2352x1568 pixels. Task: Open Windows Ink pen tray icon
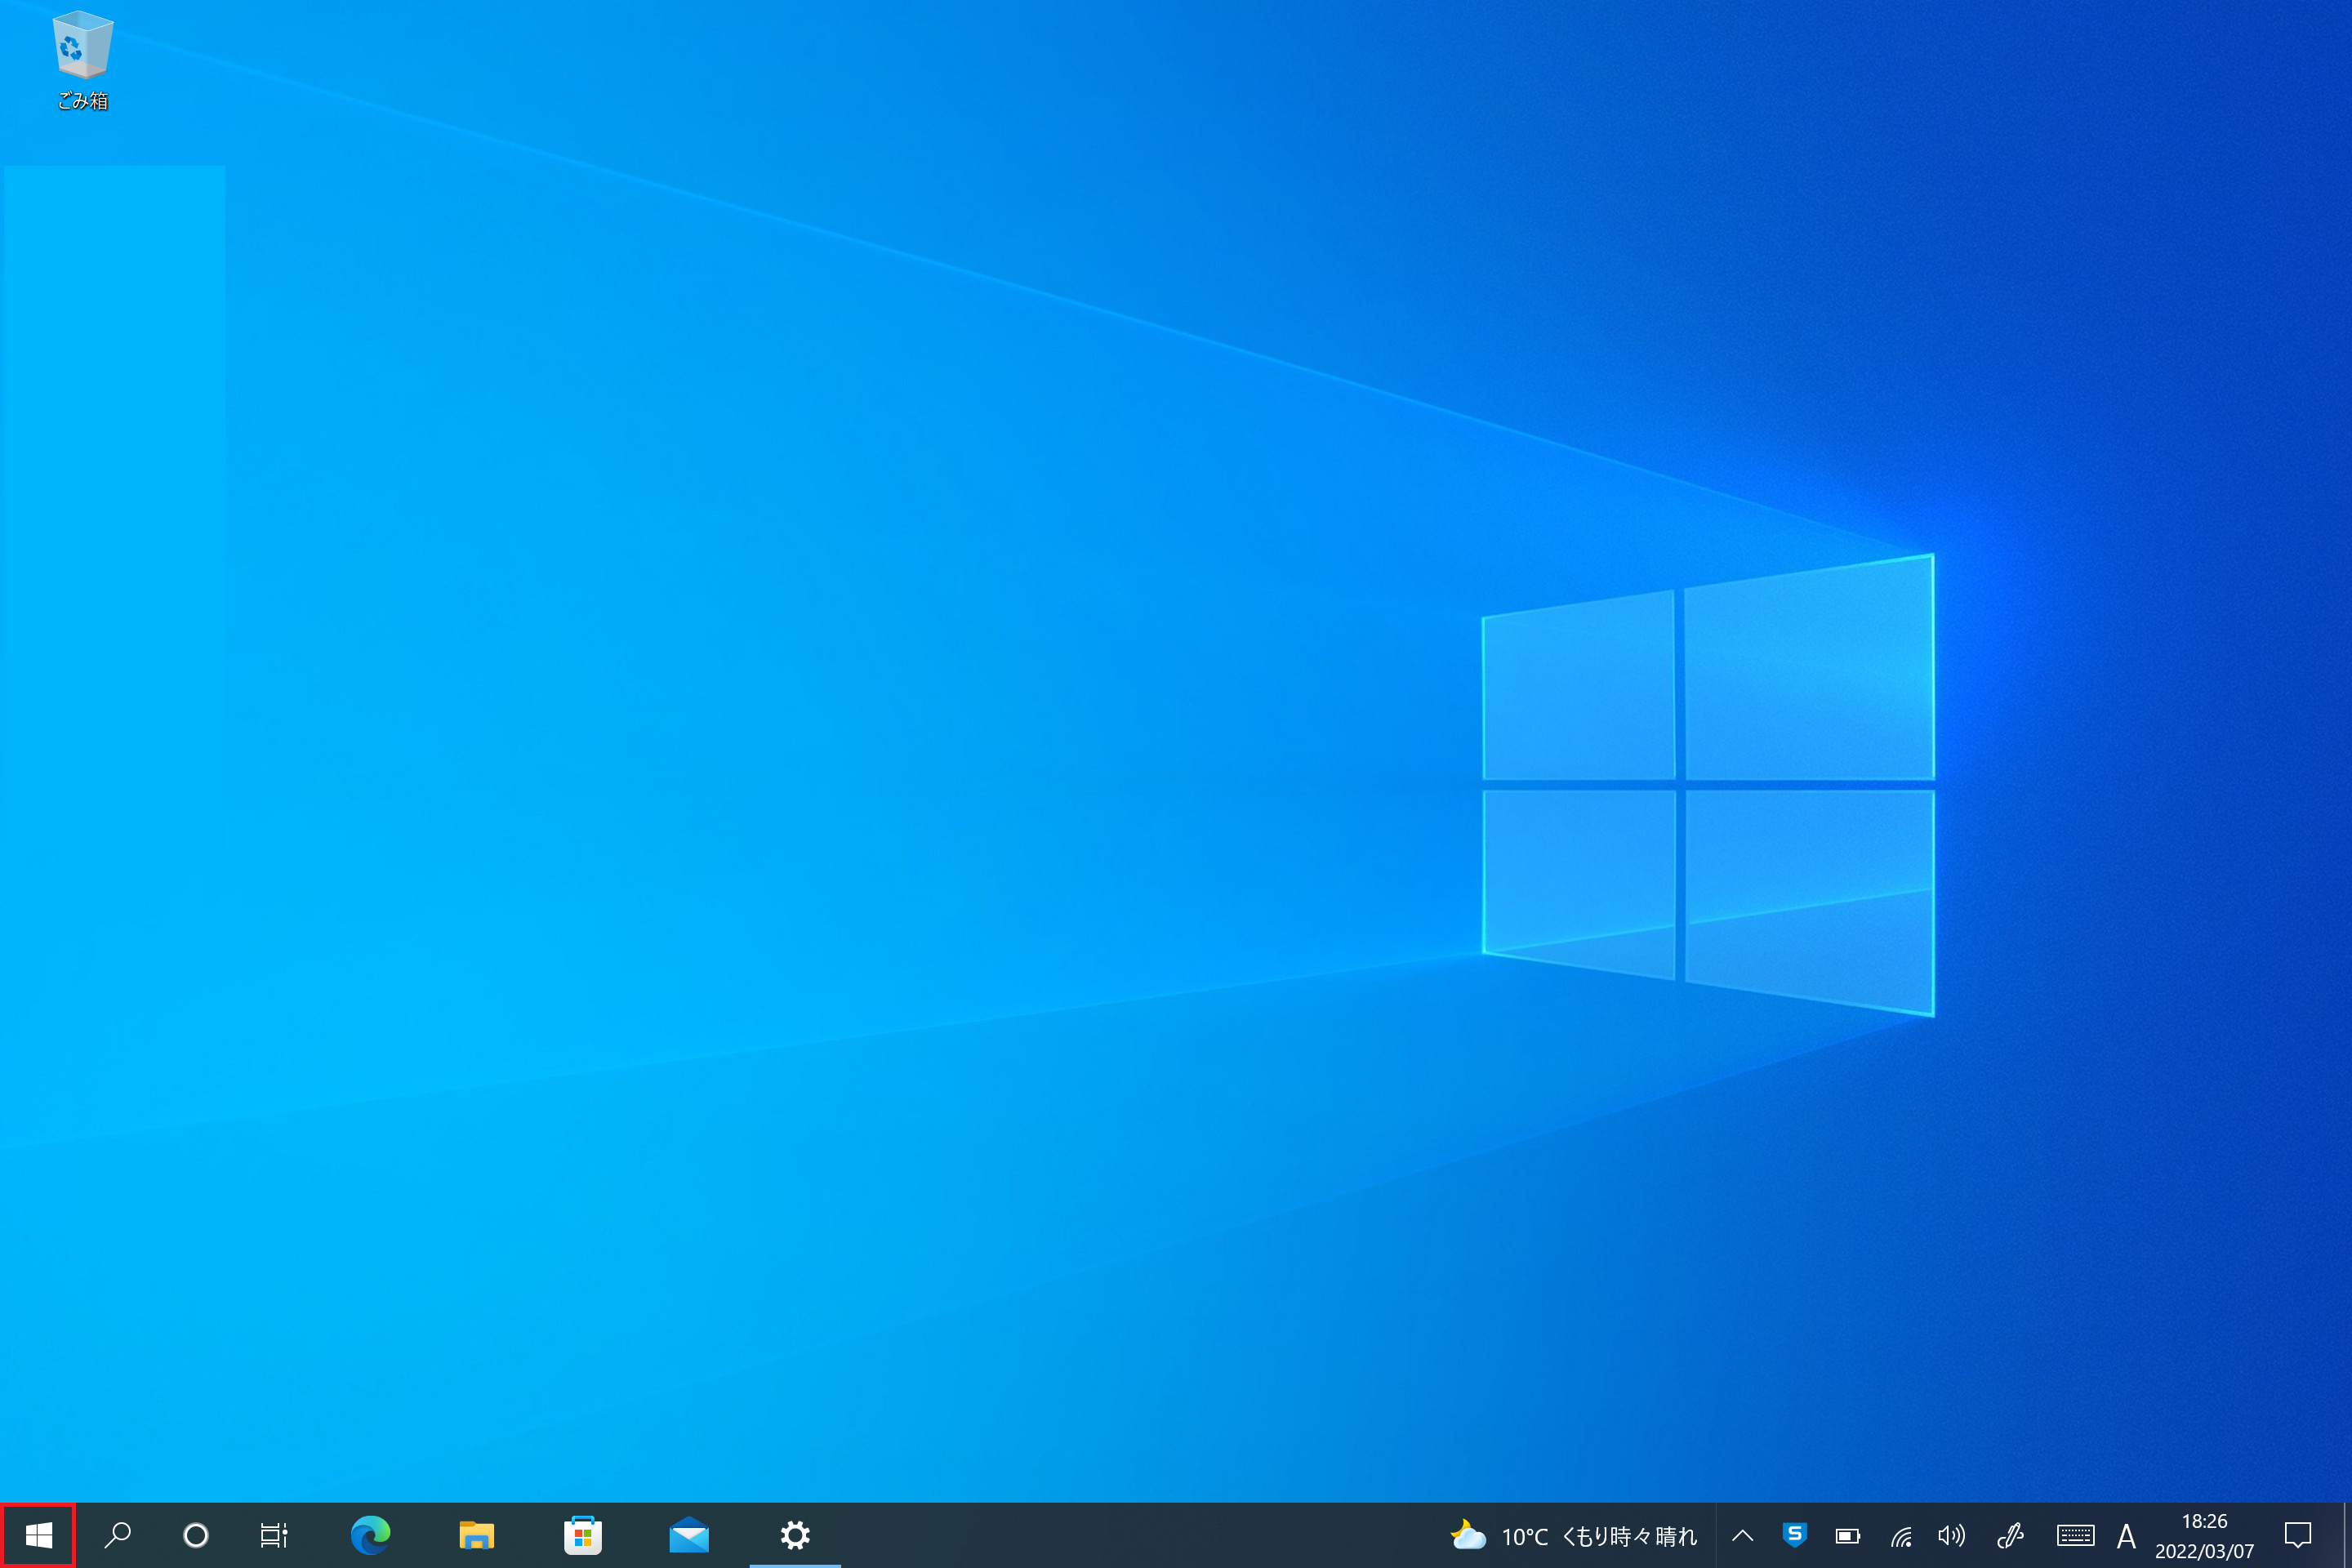tap(2010, 1536)
